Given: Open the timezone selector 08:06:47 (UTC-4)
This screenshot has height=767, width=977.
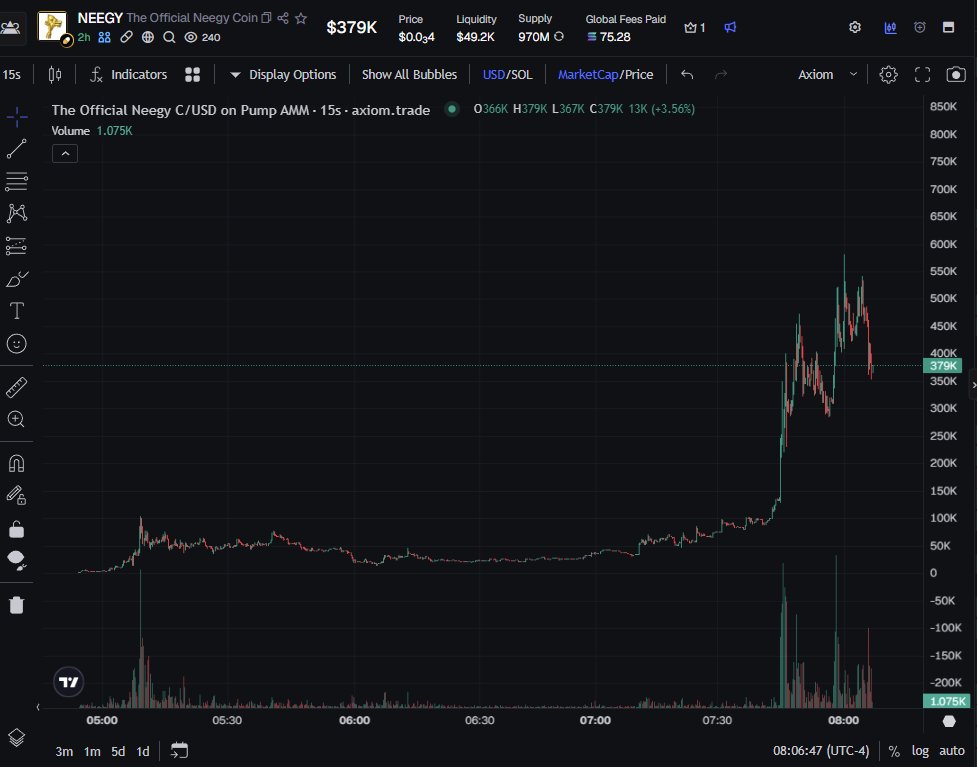Looking at the screenshot, I should (821, 751).
